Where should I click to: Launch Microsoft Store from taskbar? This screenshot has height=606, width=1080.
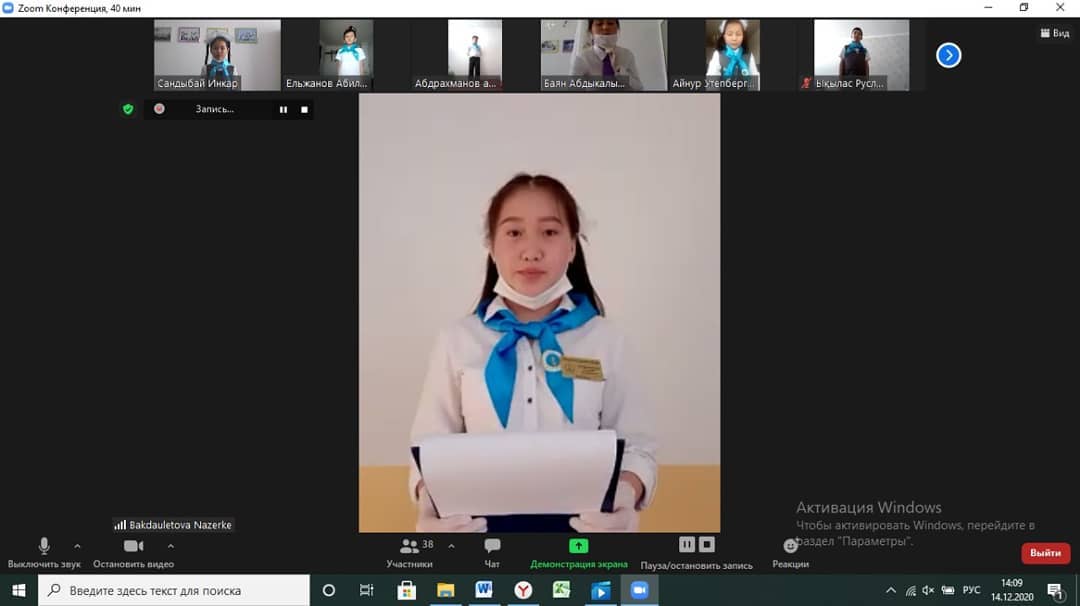tap(406, 590)
